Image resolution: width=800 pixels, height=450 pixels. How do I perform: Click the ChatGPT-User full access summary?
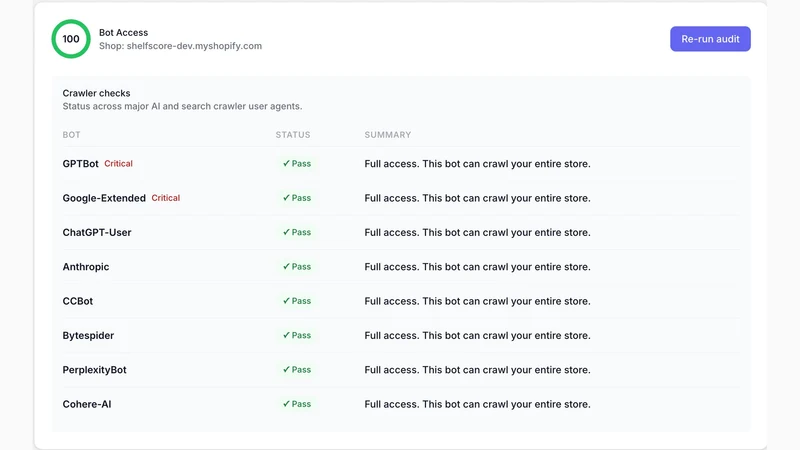(478, 232)
